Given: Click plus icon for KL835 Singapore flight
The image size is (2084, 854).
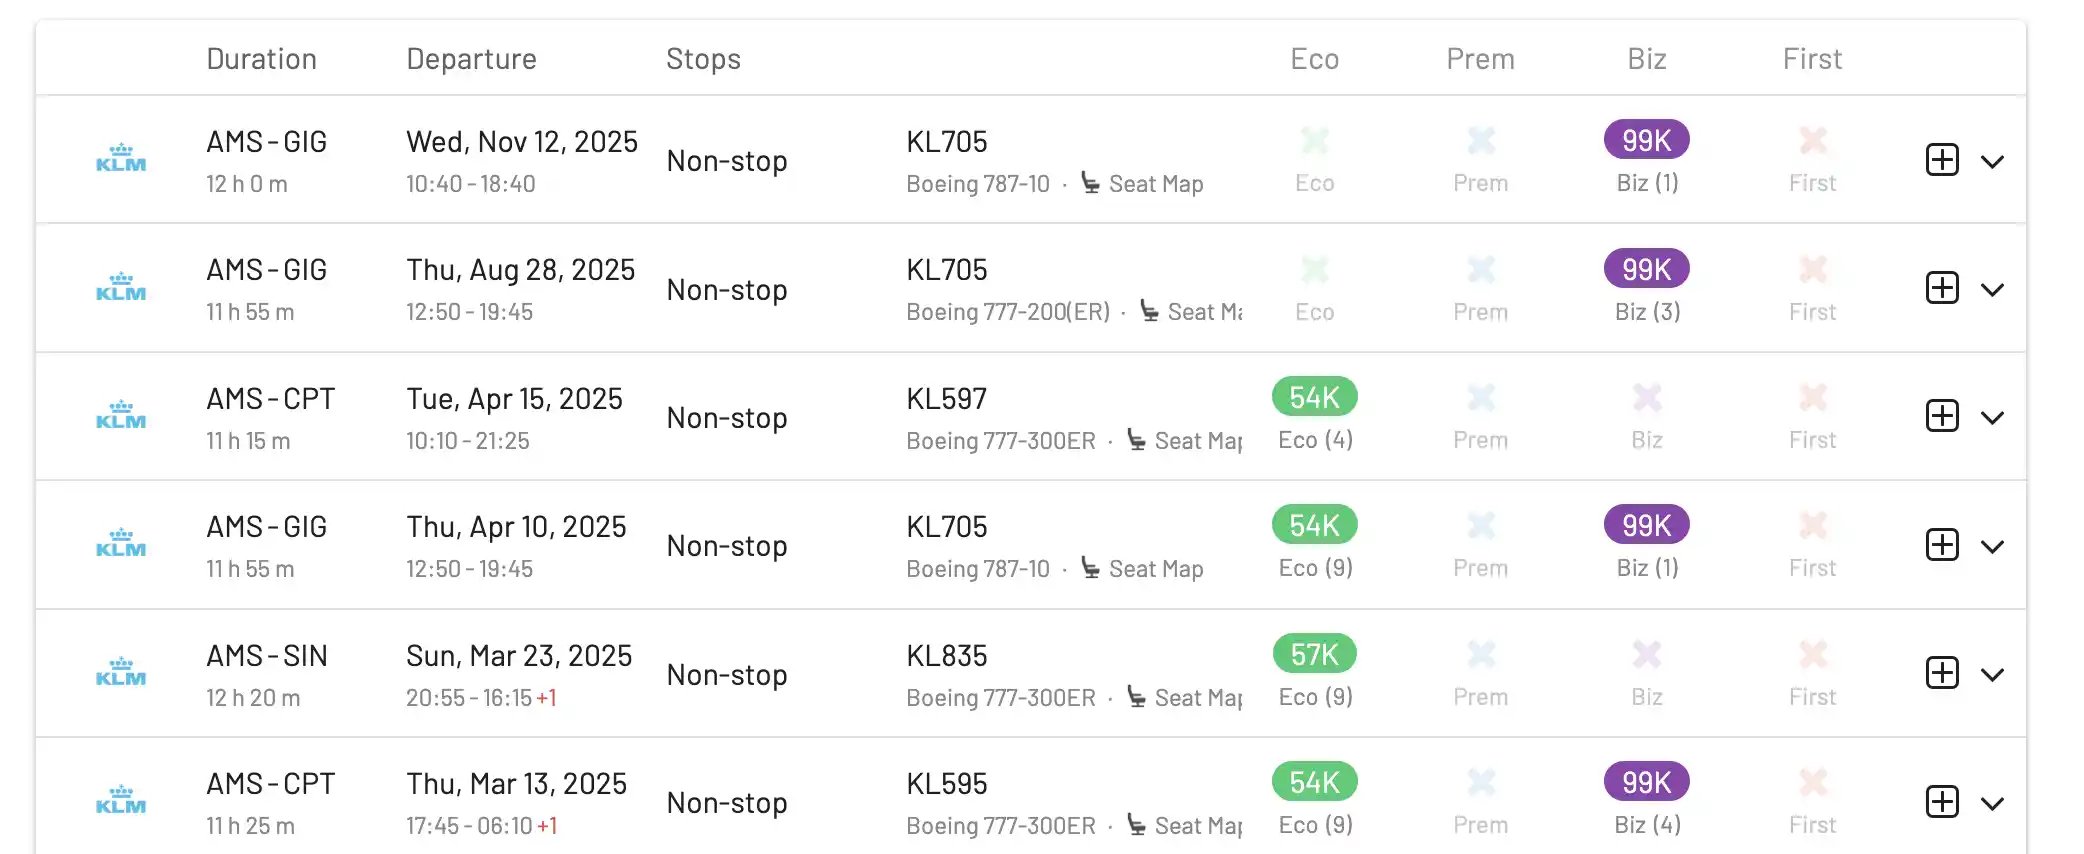Looking at the screenshot, I should (1941, 673).
